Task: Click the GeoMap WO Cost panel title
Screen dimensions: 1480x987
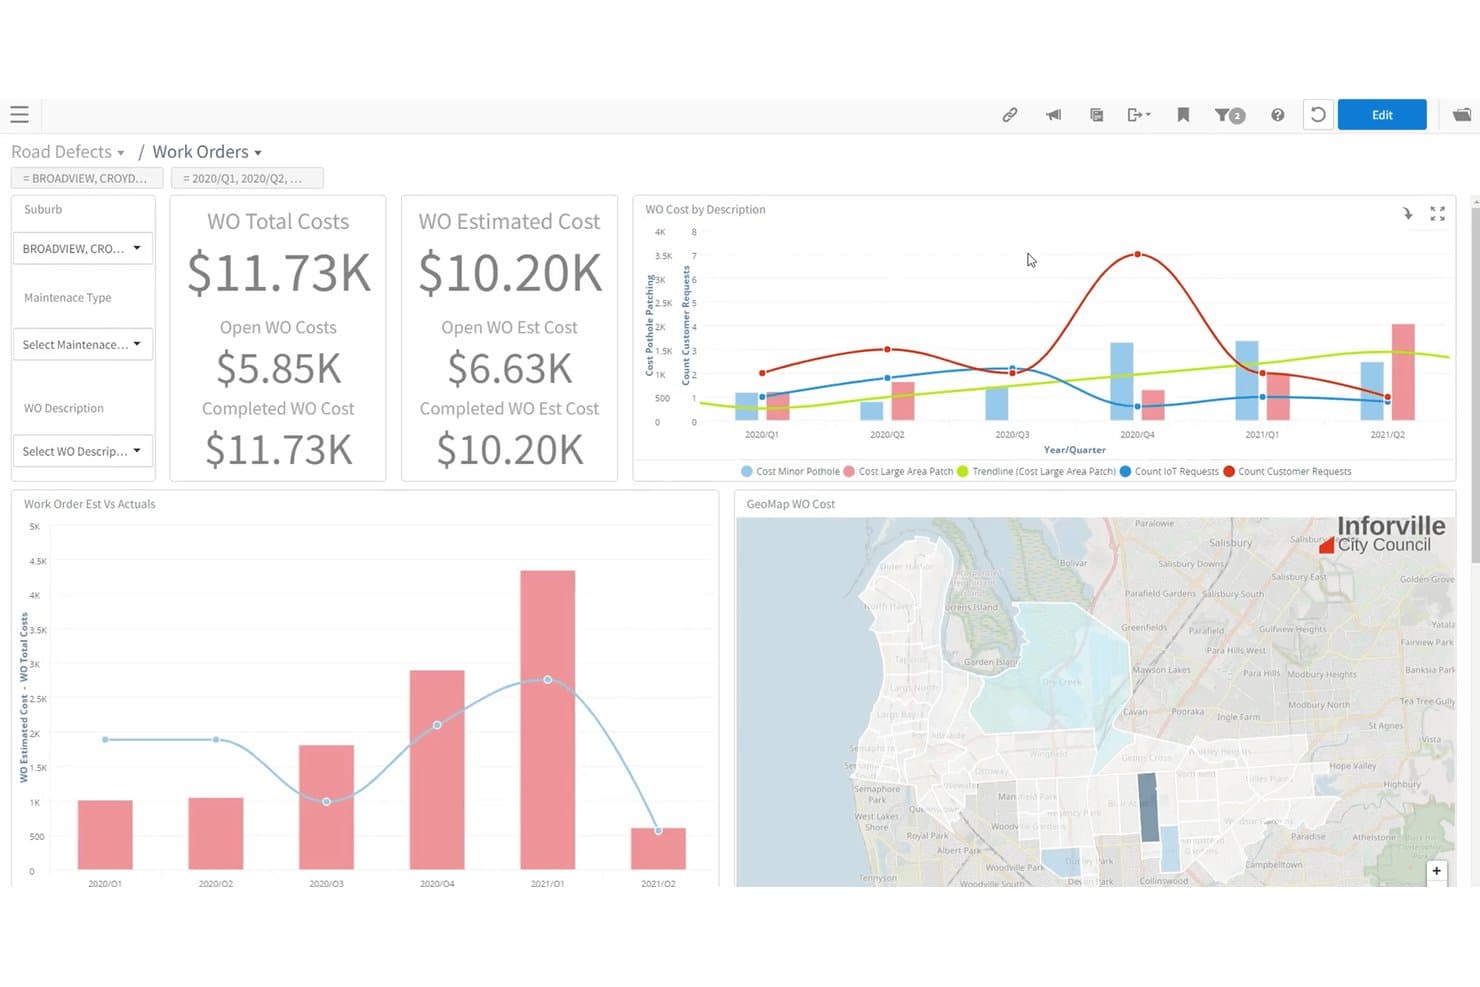Action: 790,504
